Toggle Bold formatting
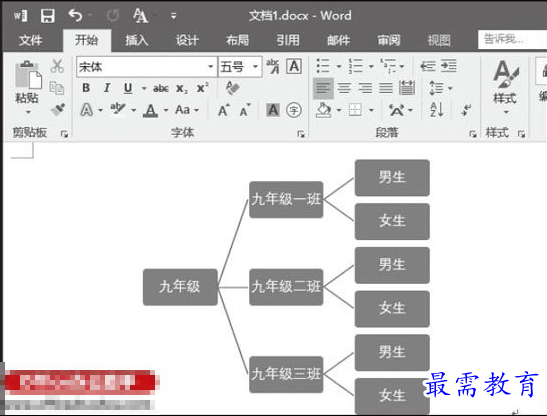547x416 pixels. pyautogui.click(x=86, y=88)
